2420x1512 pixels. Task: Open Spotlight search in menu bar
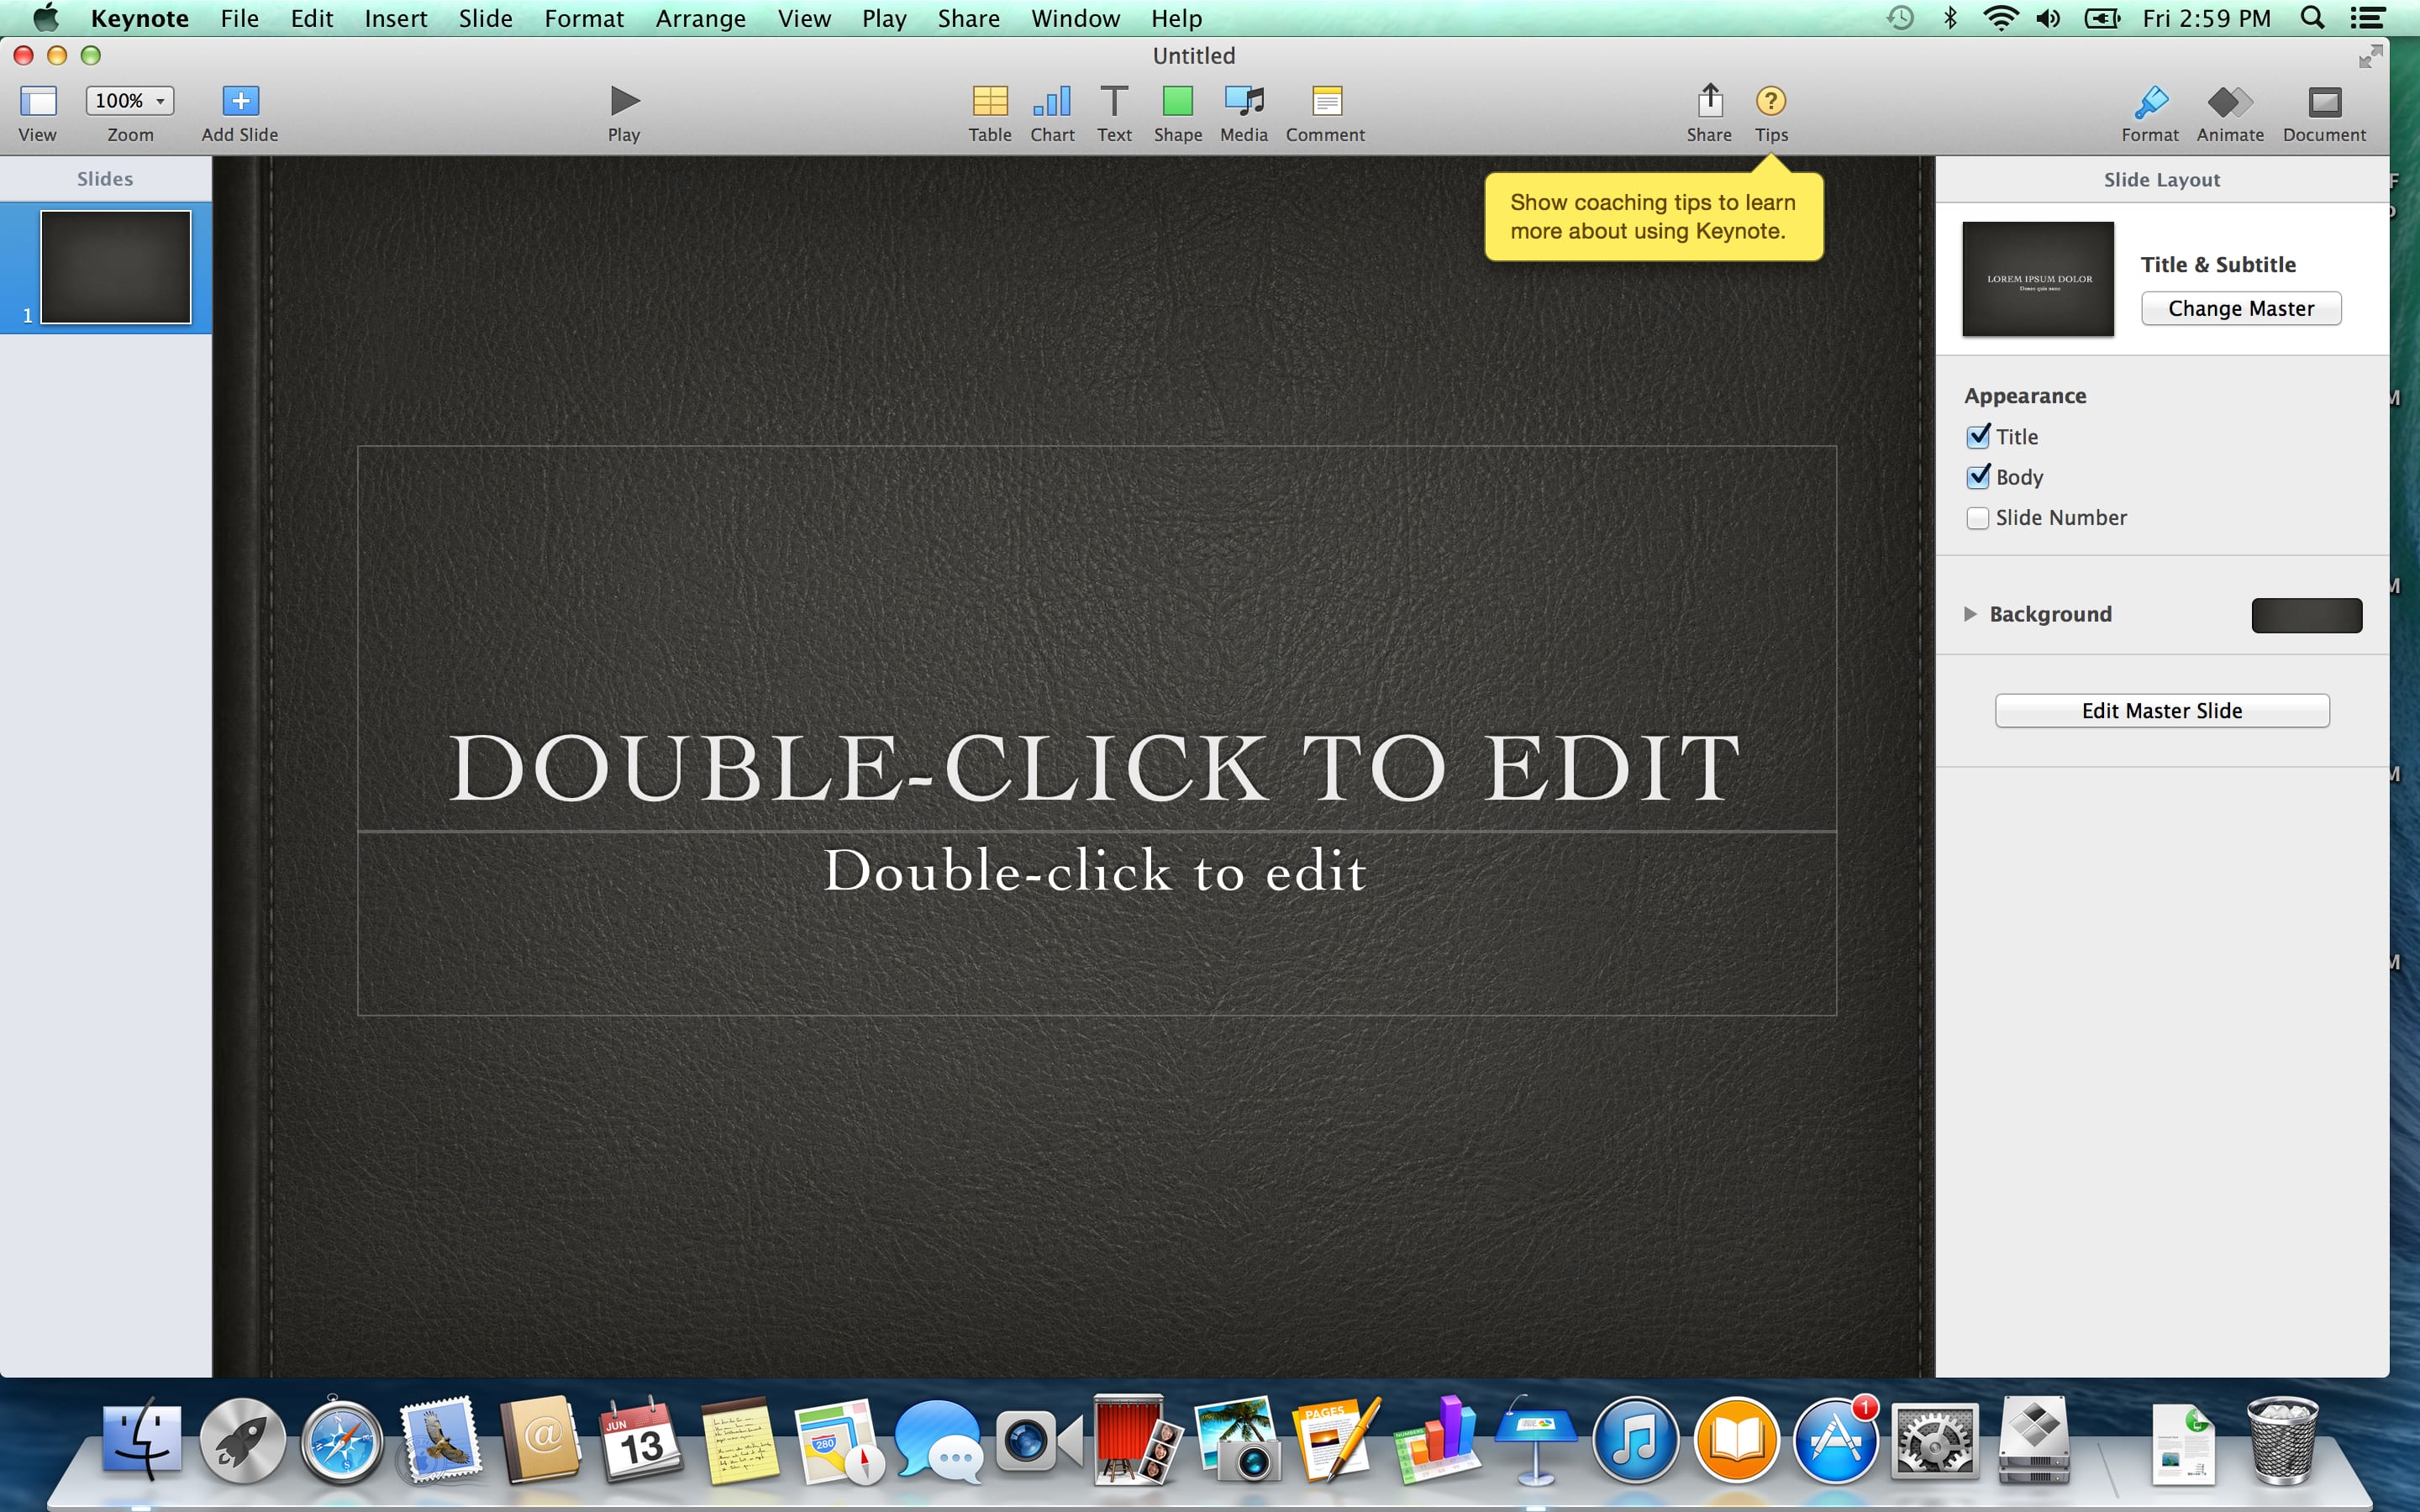click(2312, 18)
